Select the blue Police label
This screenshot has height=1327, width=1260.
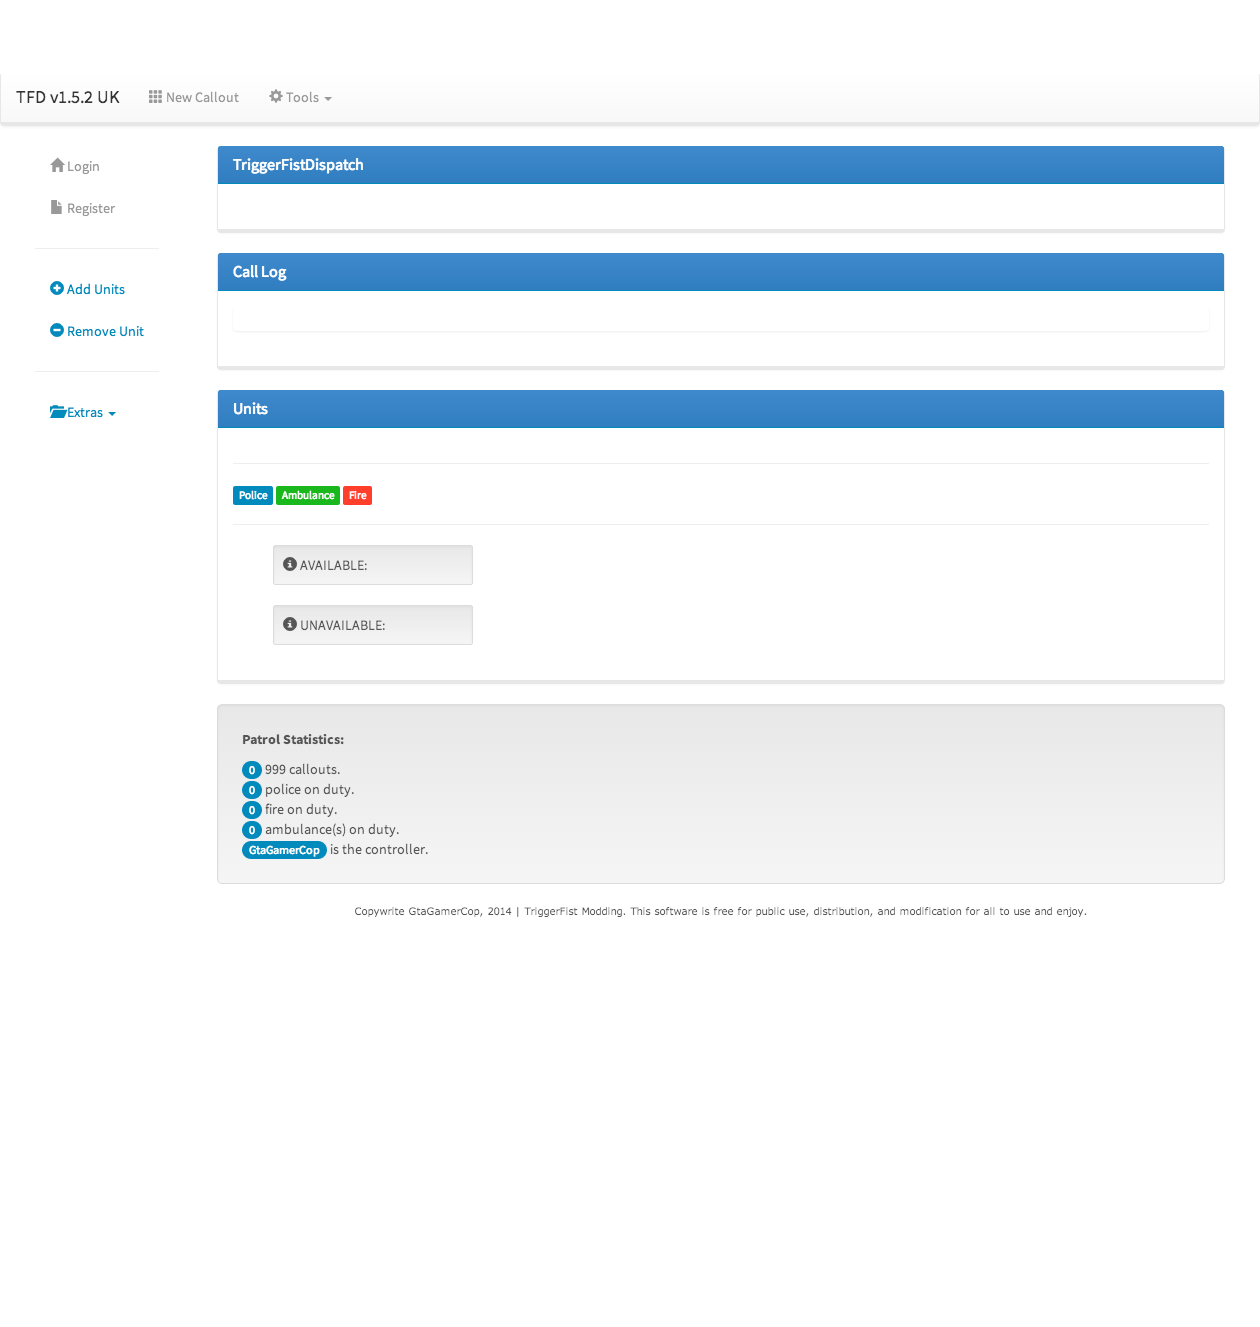coord(253,495)
